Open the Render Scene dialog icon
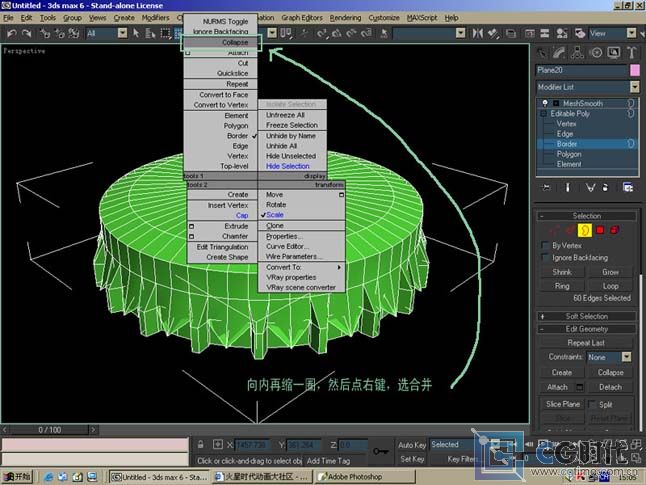 pos(580,33)
